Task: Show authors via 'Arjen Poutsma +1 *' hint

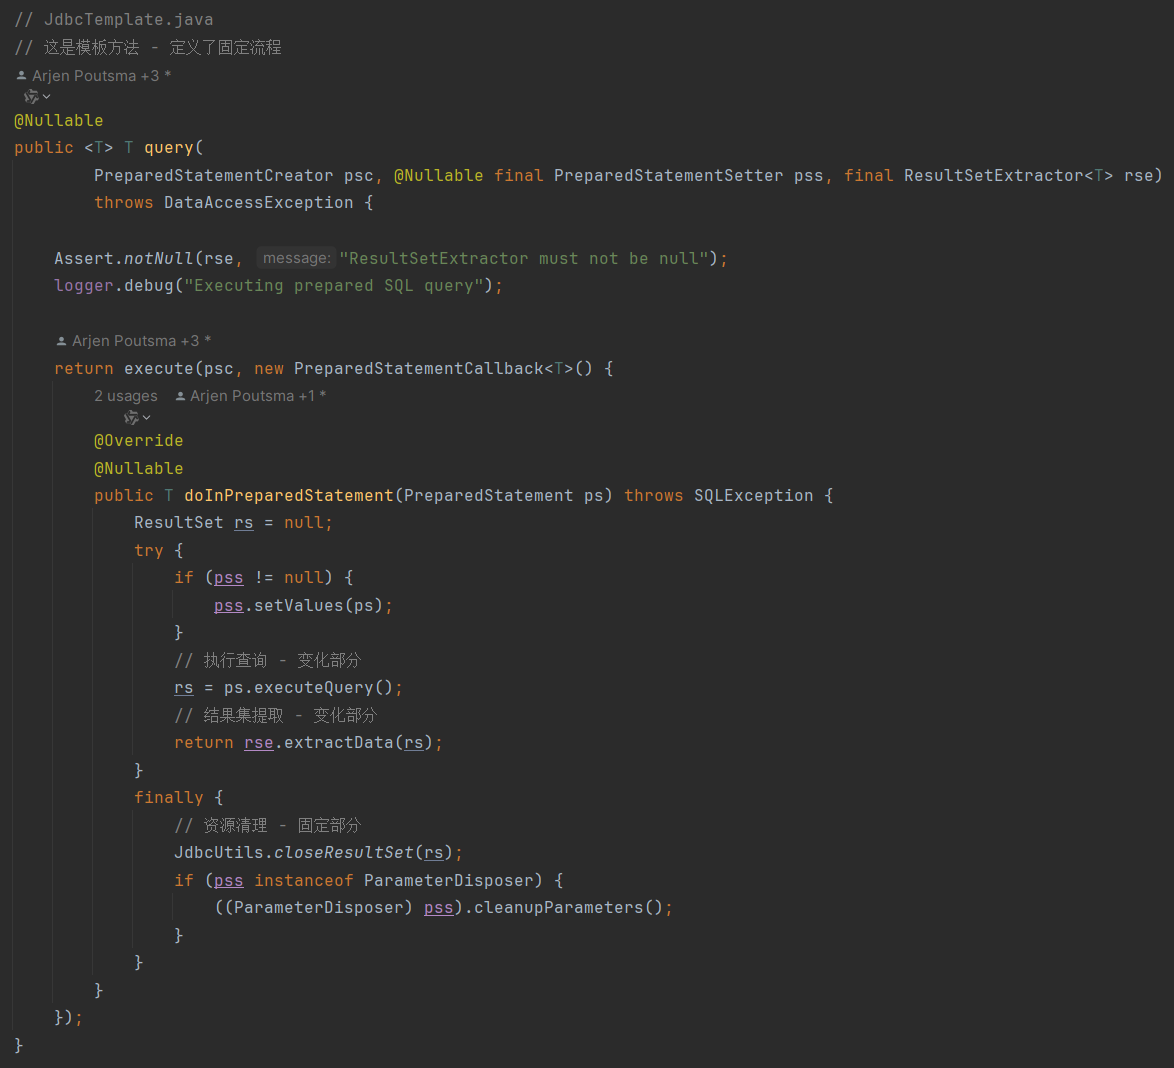Action: point(258,396)
